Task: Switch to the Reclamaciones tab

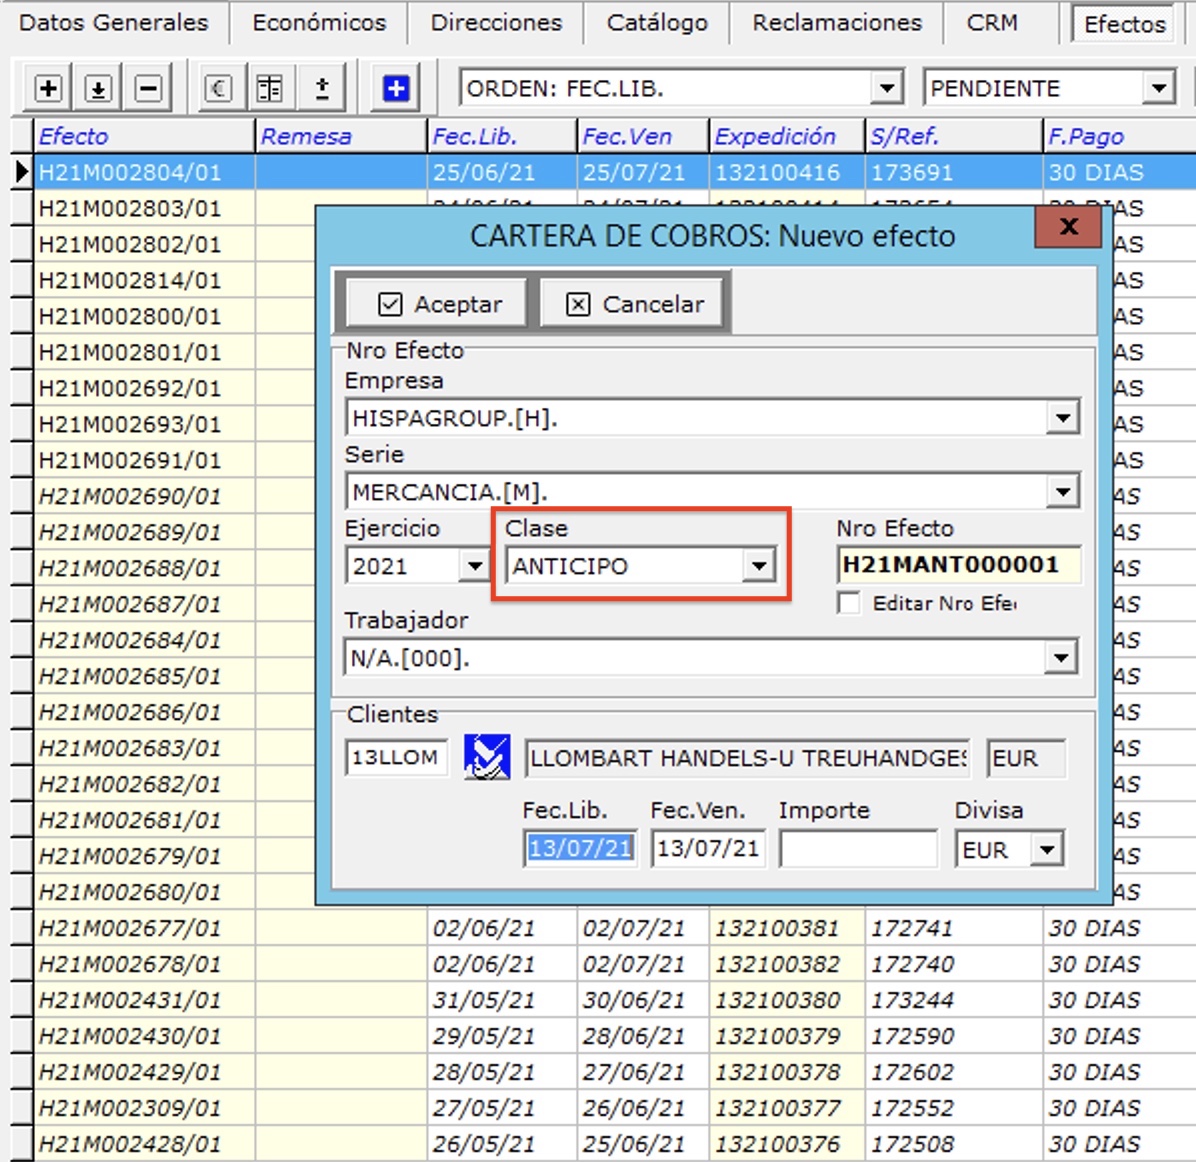Action: point(837,23)
